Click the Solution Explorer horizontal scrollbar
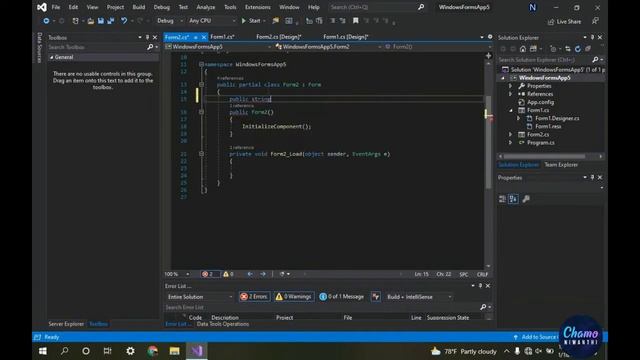The width and height of the screenshot is (640, 360). pyautogui.click(x=550, y=156)
